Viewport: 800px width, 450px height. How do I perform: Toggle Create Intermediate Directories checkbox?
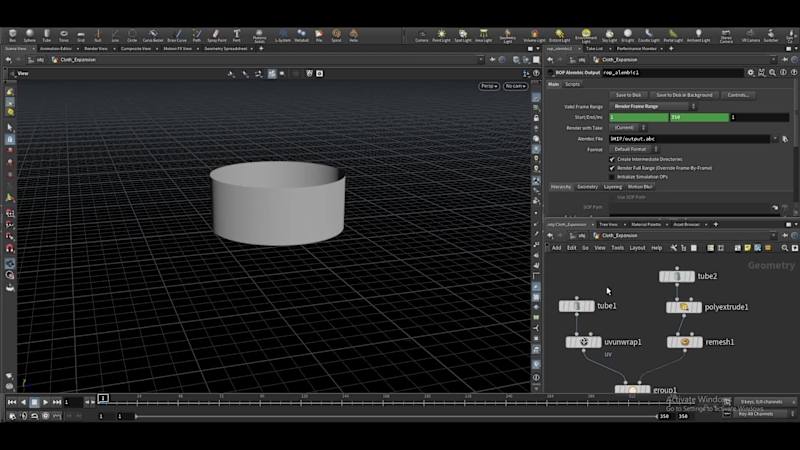click(612, 159)
